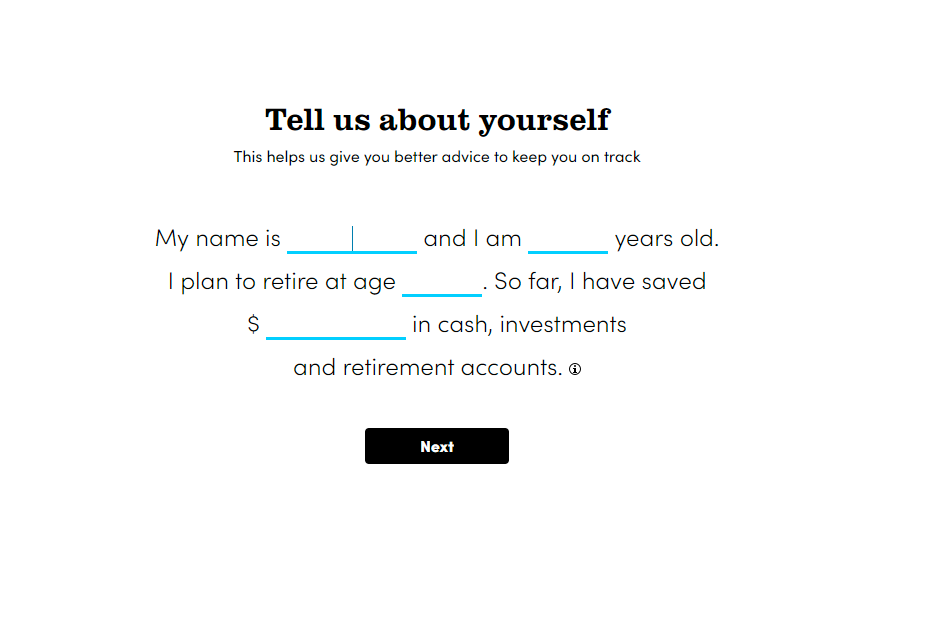Click the dollar sign before savings field

(x=253, y=324)
